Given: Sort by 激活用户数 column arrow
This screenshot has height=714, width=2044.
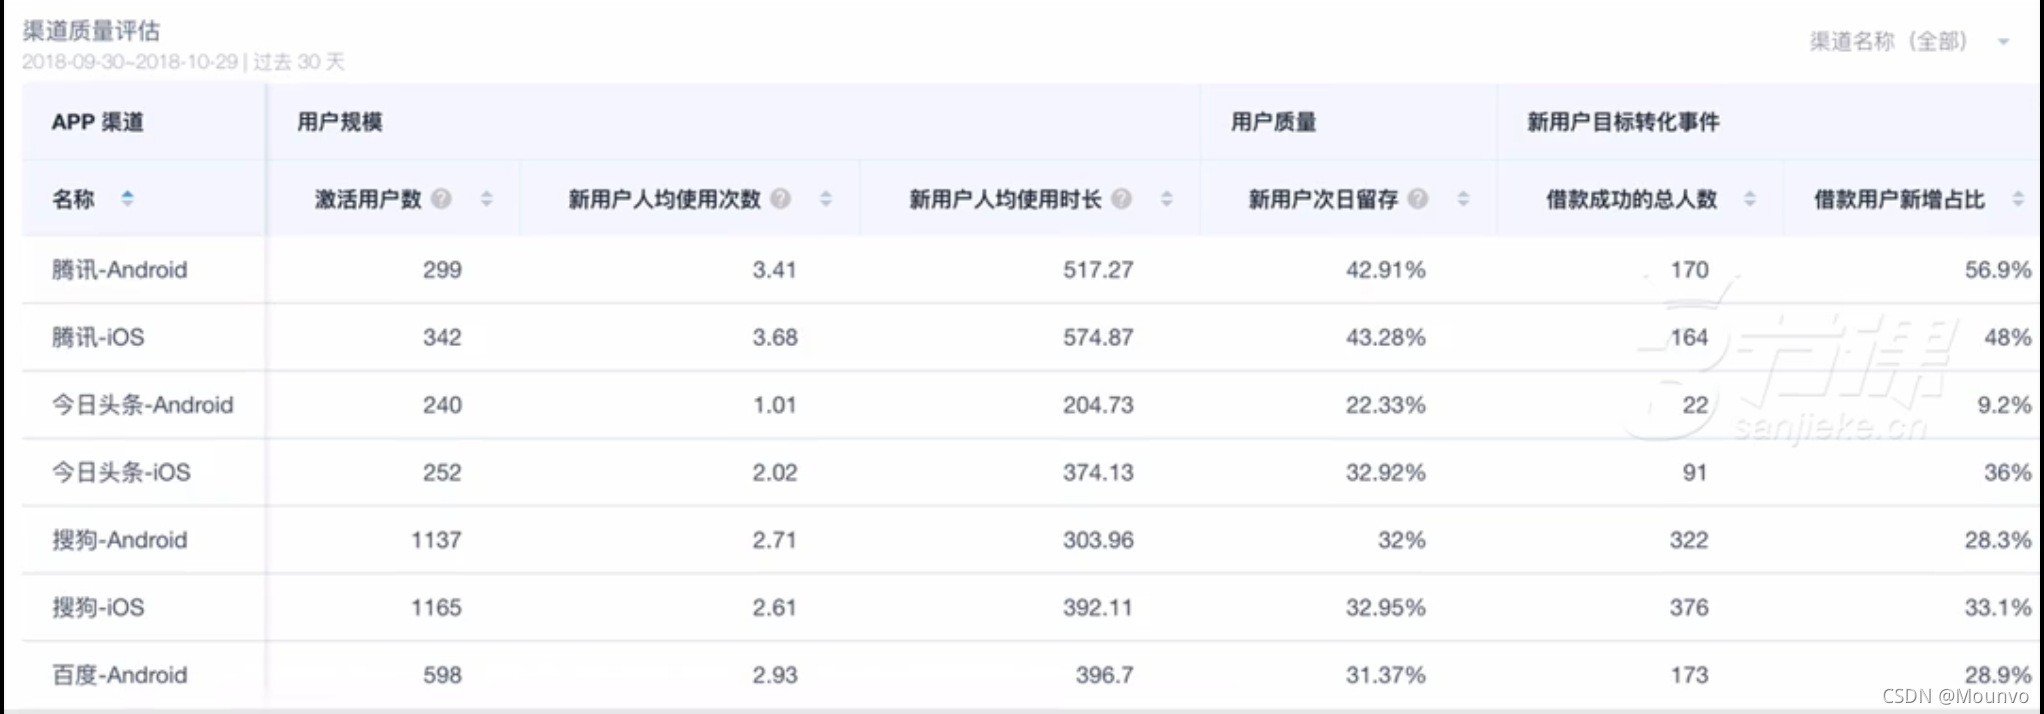Looking at the screenshot, I should tap(486, 199).
